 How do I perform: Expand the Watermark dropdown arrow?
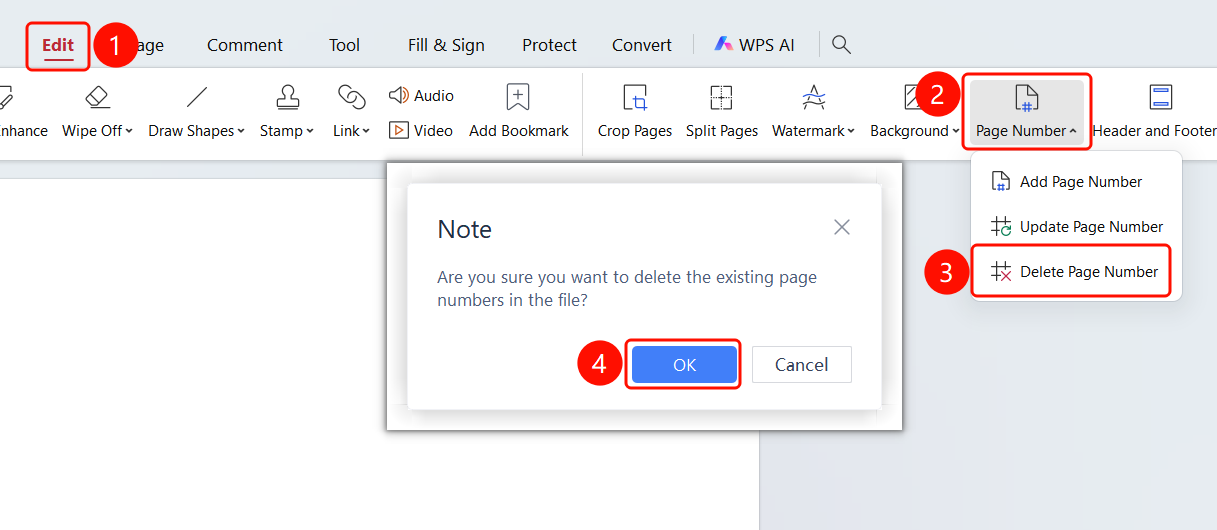(x=851, y=131)
